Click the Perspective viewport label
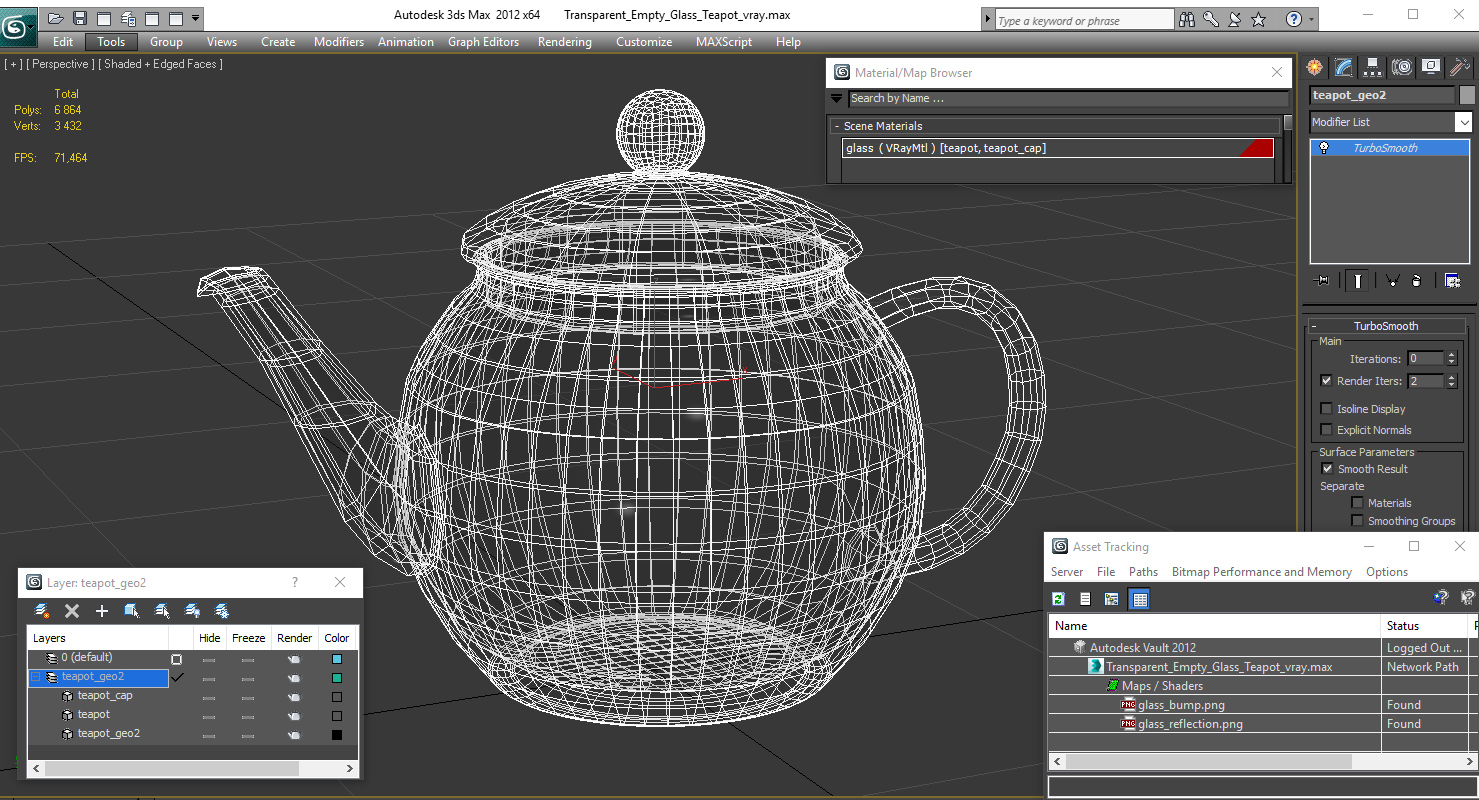The height and width of the screenshot is (800, 1479). 60,64
